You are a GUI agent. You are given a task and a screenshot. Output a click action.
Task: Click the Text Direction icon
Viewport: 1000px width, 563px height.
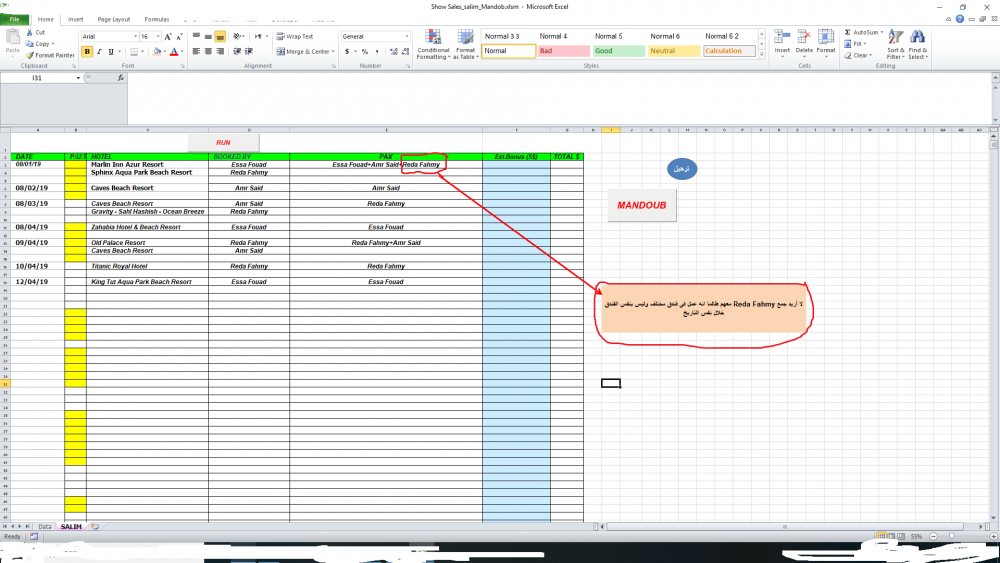[258, 36]
